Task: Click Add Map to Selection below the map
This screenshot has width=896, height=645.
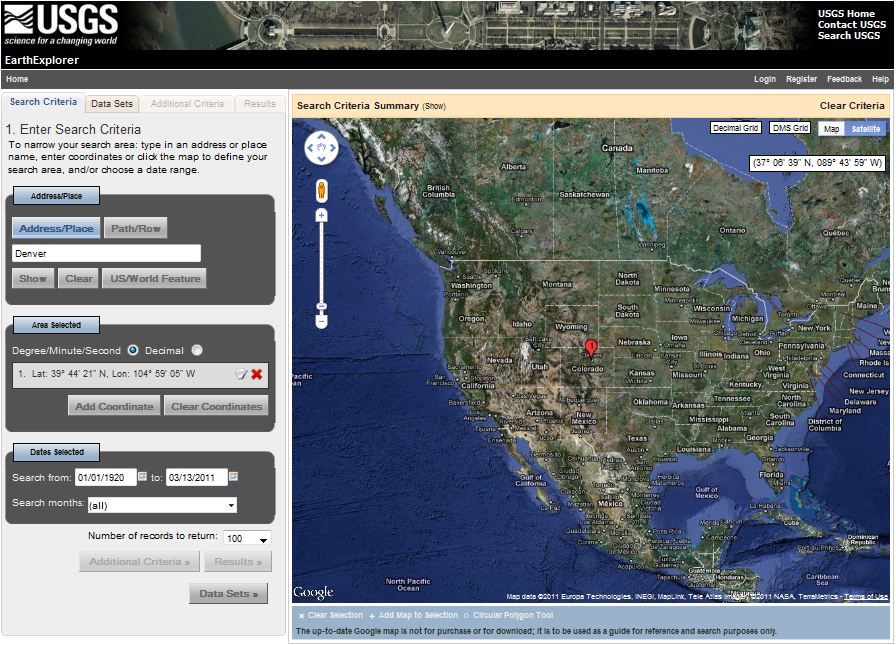Action: pos(414,615)
